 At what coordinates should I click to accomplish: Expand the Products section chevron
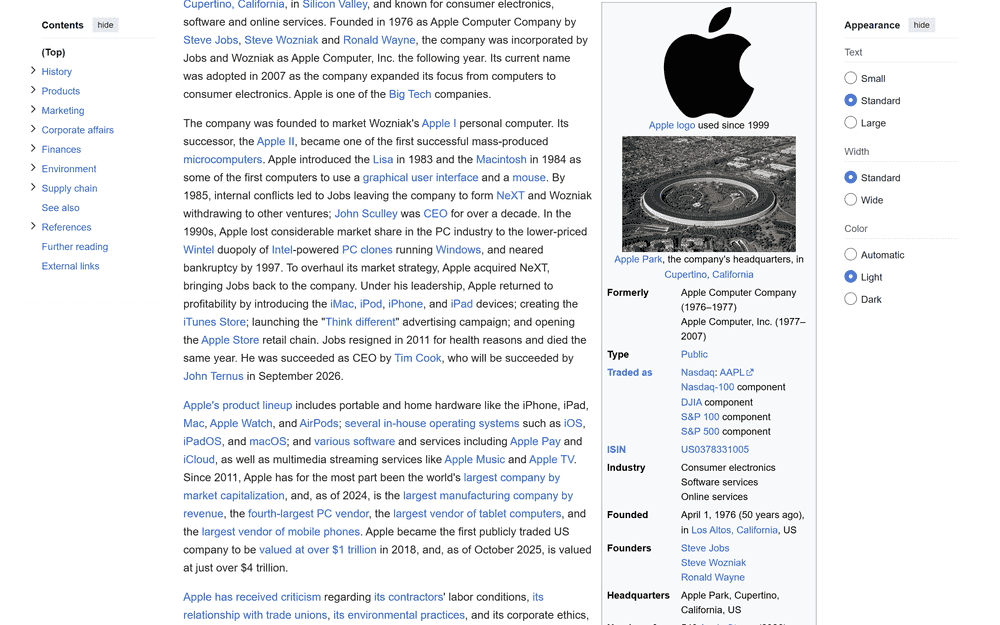coord(33,90)
